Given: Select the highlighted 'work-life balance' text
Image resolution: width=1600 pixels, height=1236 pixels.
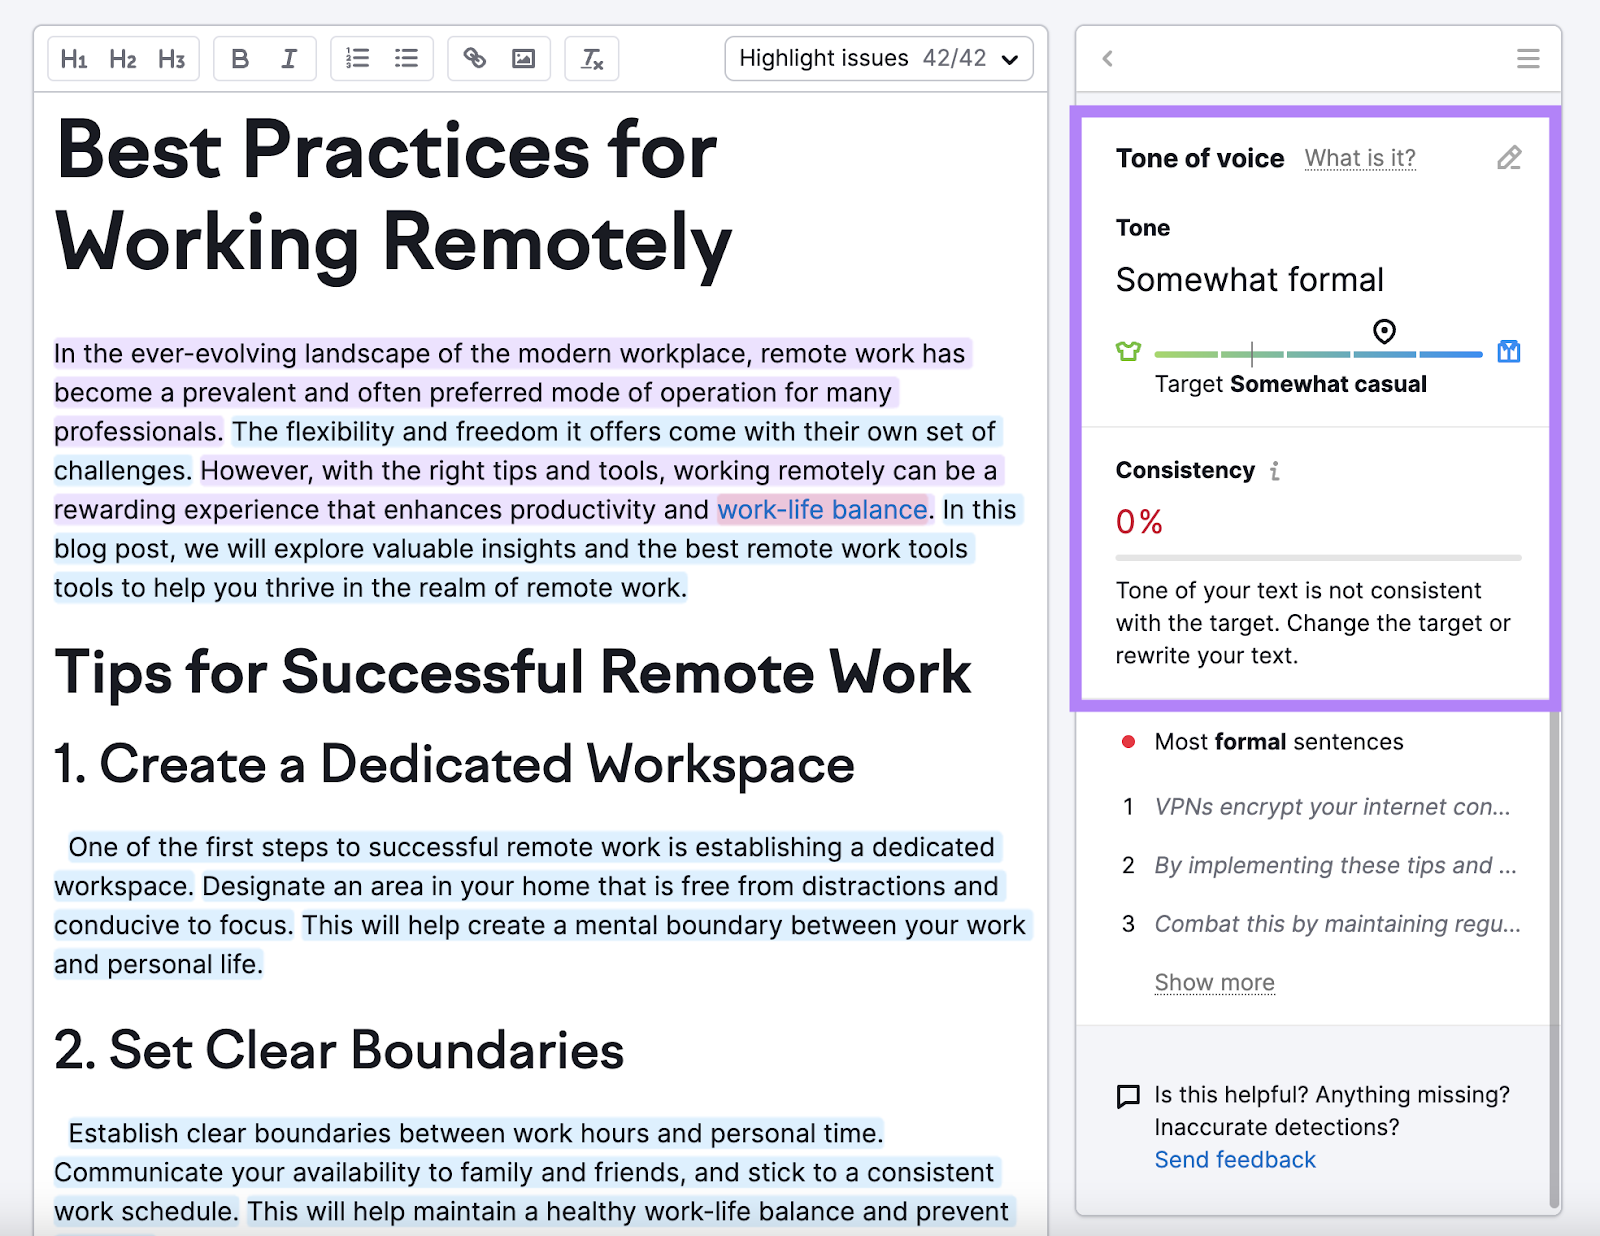Looking at the screenshot, I should point(821,509).
